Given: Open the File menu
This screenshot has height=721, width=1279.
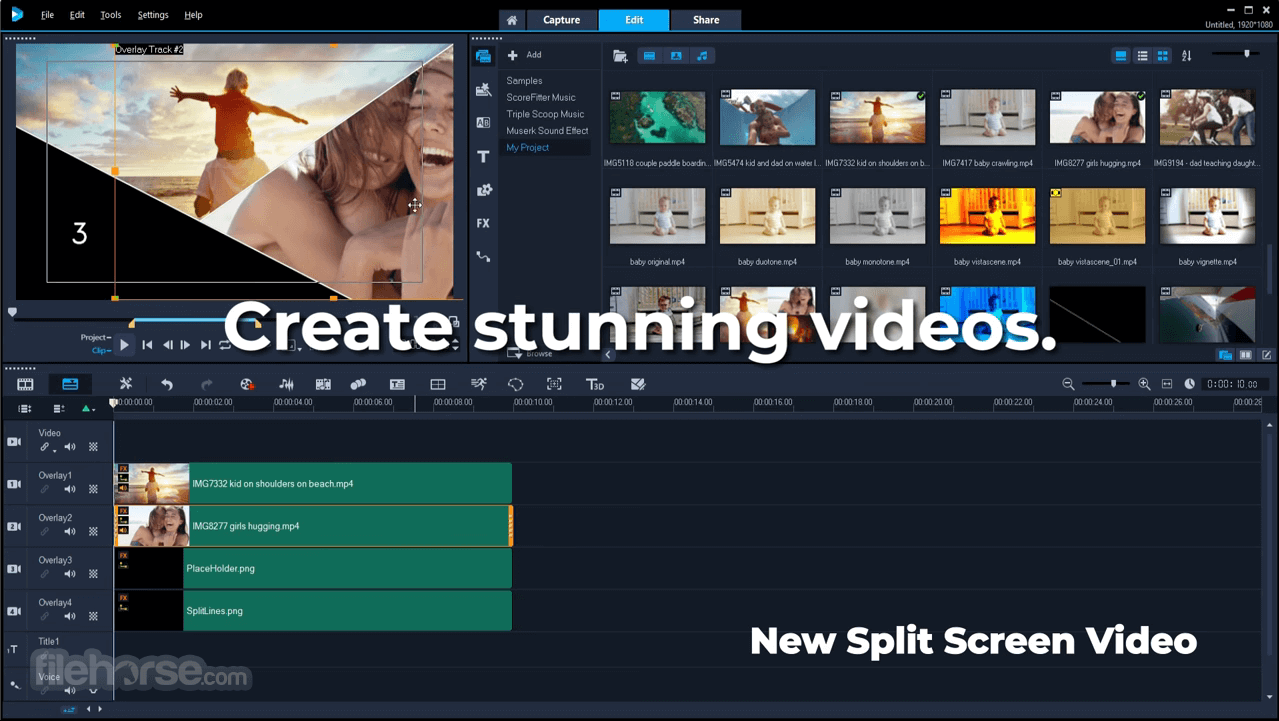Looking at the screenshot, I should pos(47,15).
